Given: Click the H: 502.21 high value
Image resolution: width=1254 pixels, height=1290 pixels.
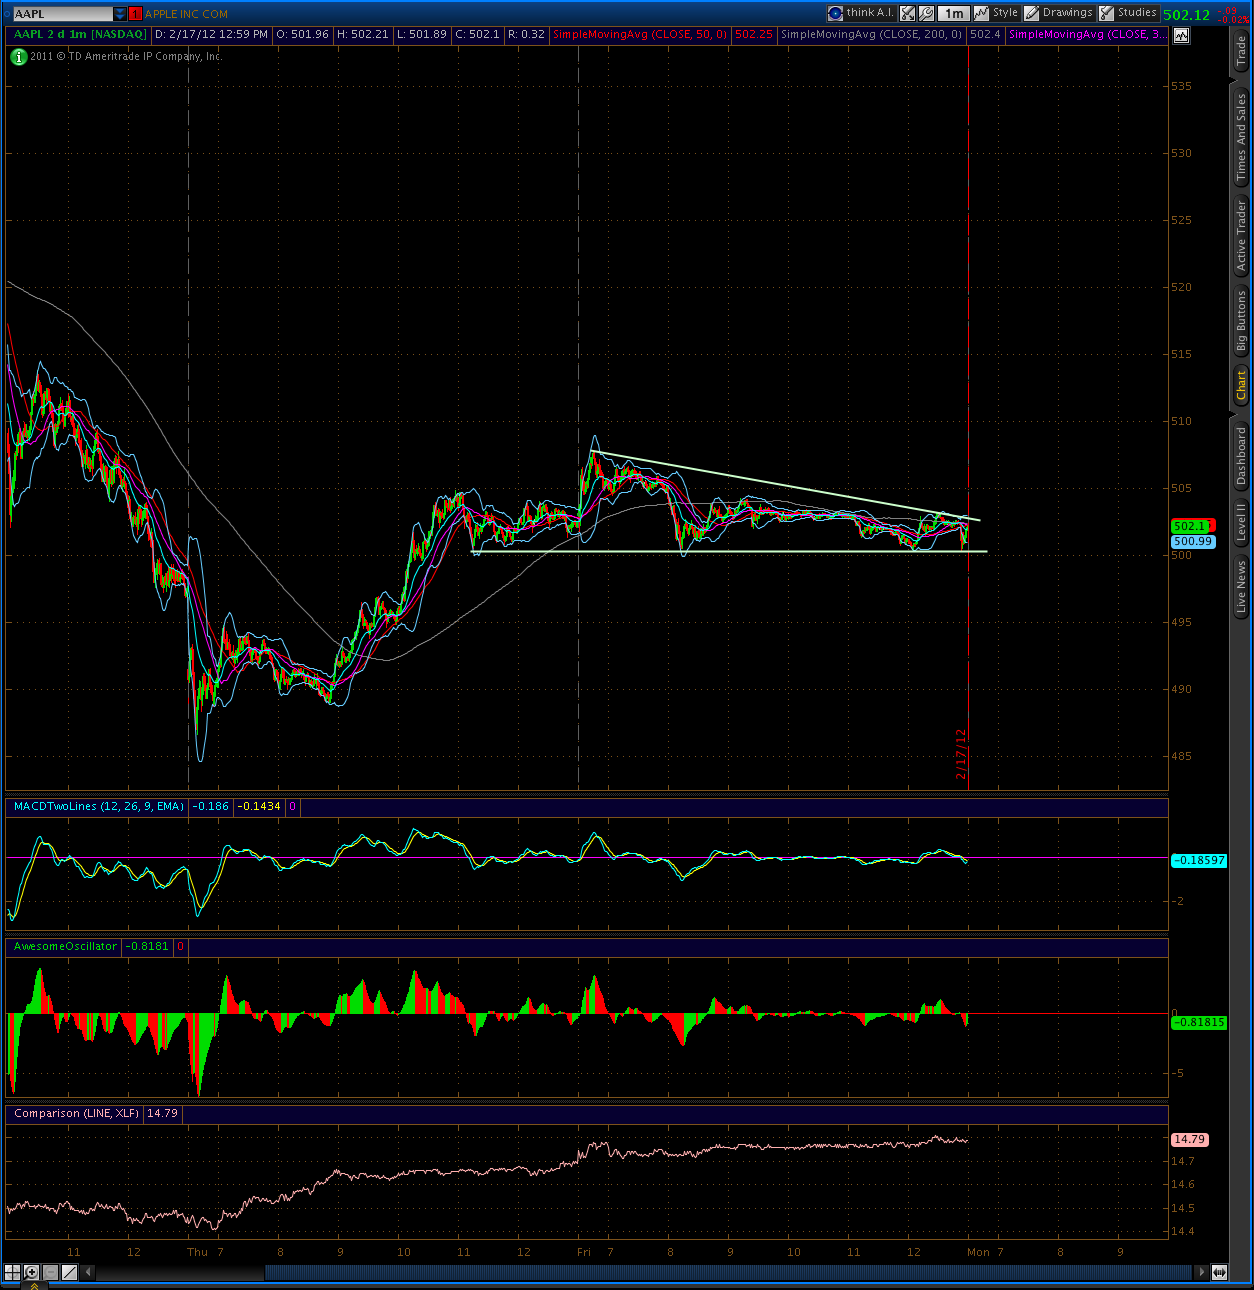Looking at the screenshot, I should (x=363, y=34).
